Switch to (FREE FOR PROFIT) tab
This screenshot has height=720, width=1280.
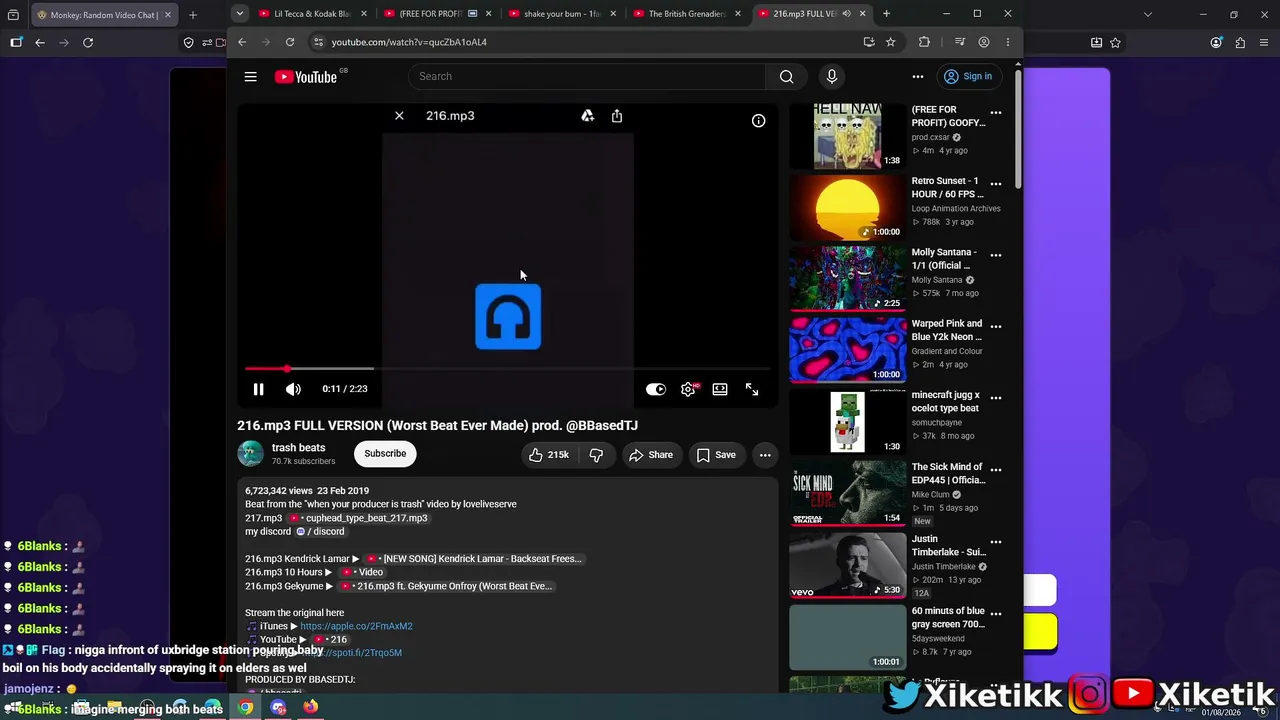[x=436, y=14]
